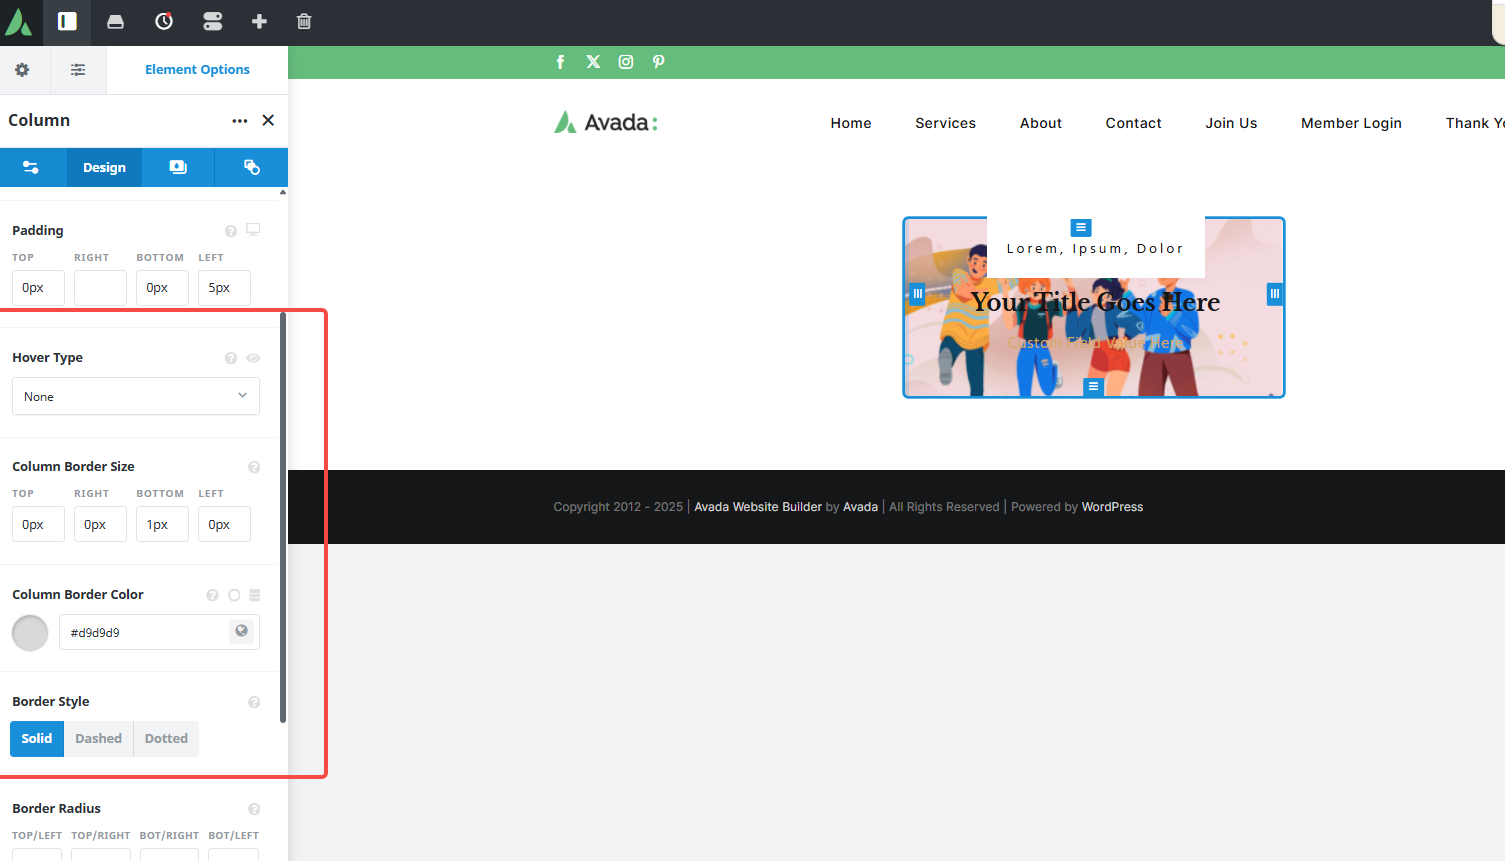Image resolution: width=1505 pixels, height=861 pixels.
Task: Open the Element Options tab
Action: (197, 70)
